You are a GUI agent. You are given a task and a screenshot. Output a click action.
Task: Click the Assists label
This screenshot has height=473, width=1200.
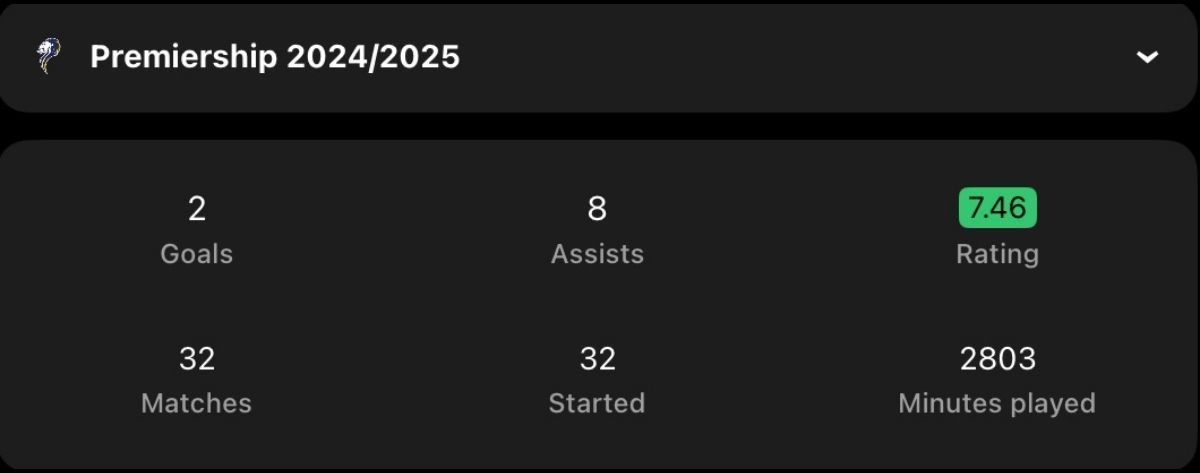point(597,254)
